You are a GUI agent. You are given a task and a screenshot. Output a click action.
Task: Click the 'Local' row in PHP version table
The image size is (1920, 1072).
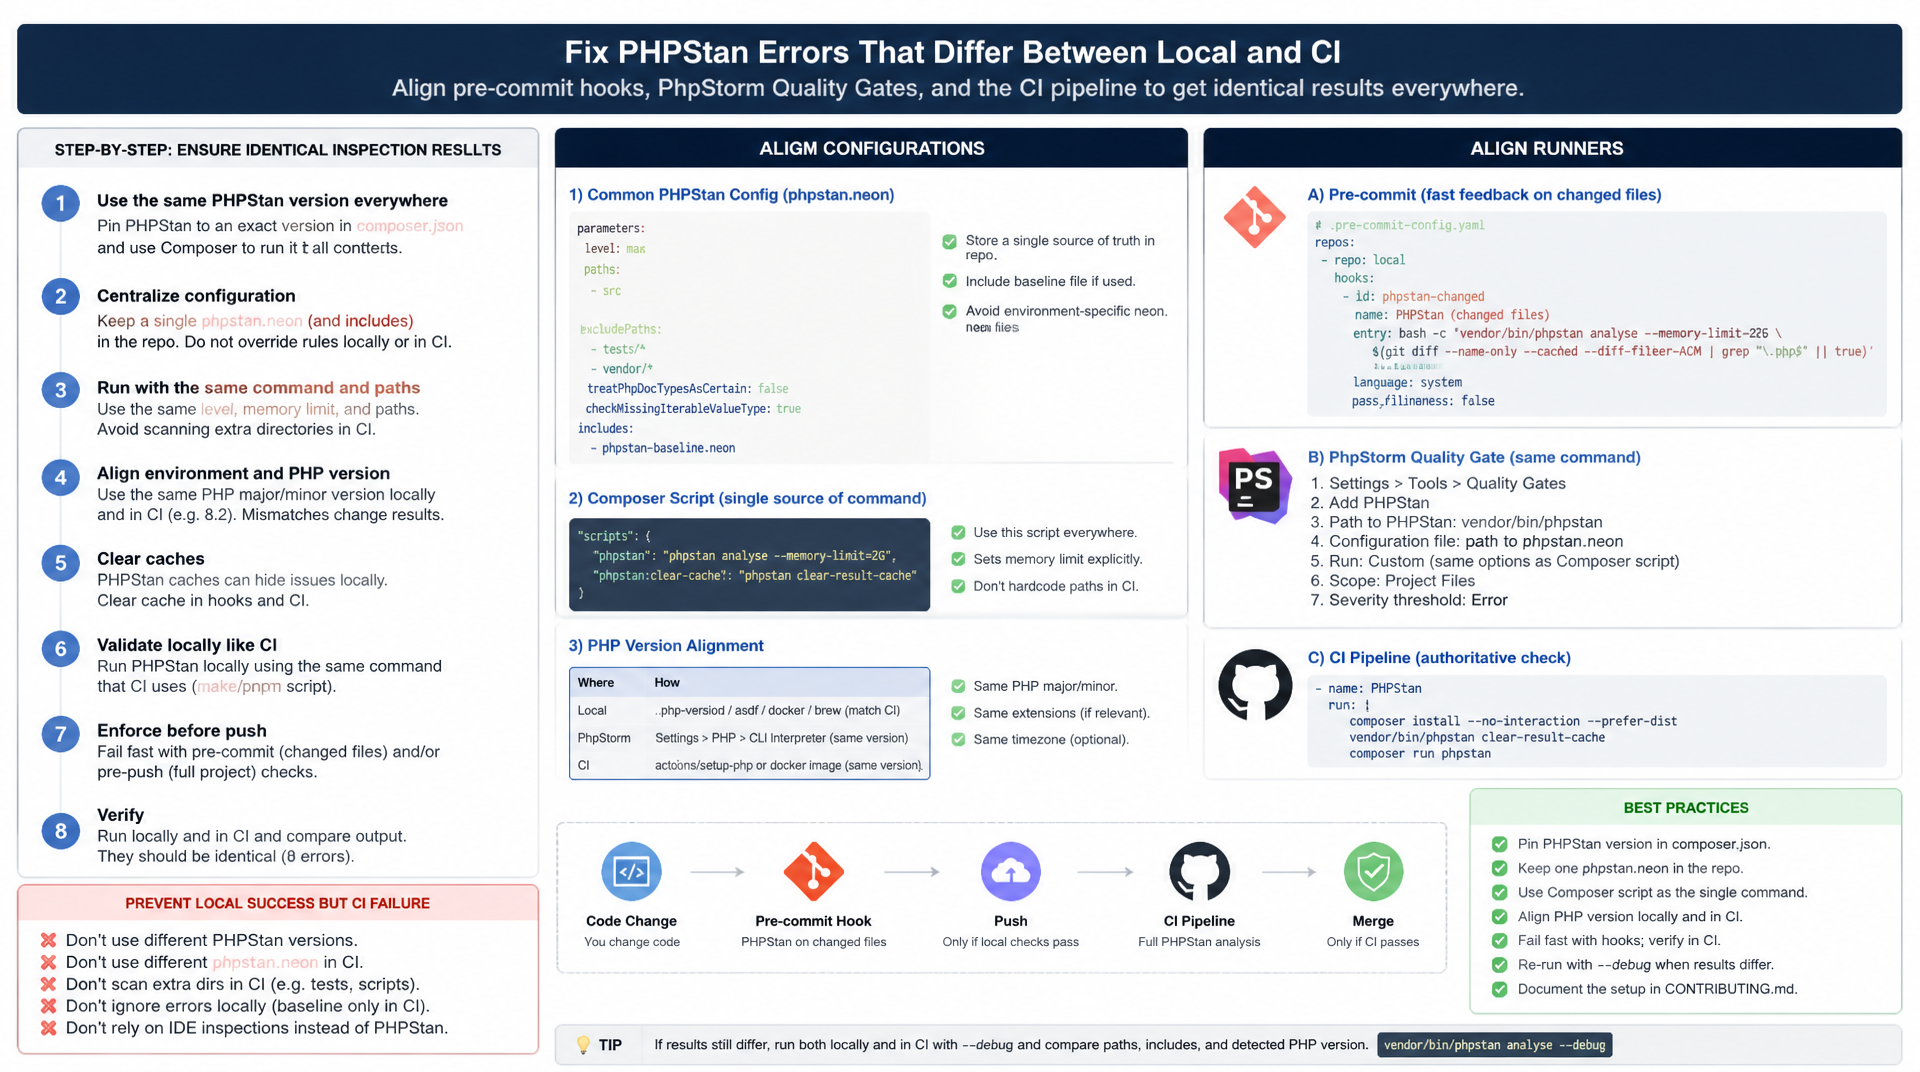point(749,710)
